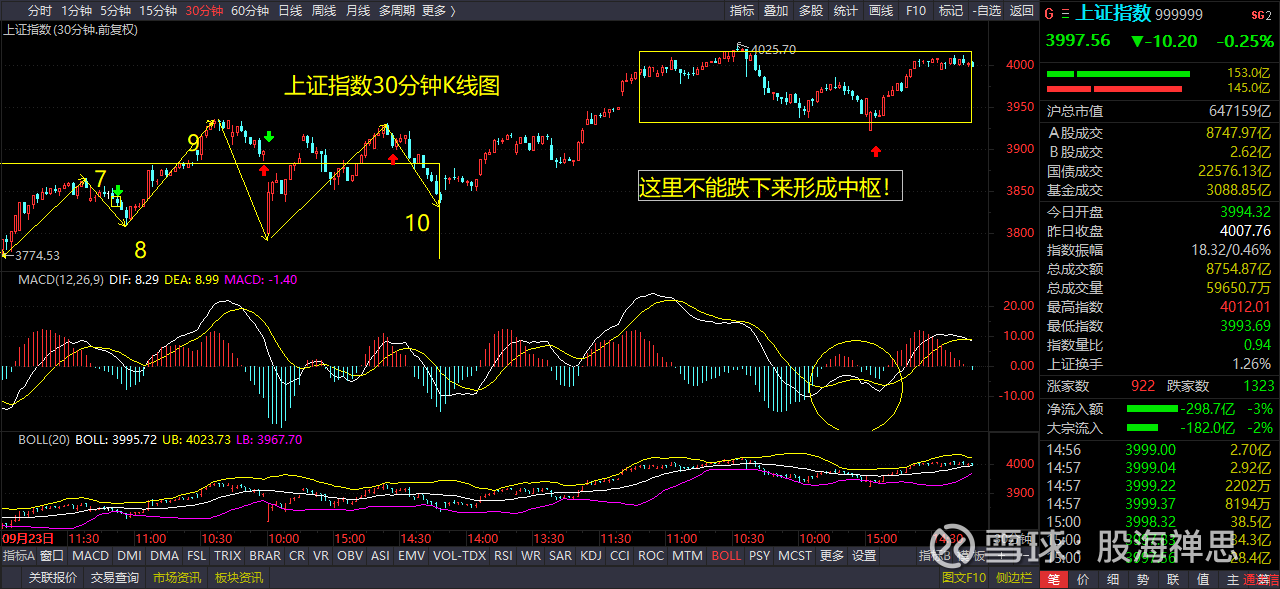This screenshot has height=589, width=1280.
Task: Select the KDJ indicator tab
Action: [x=591, y=556]
